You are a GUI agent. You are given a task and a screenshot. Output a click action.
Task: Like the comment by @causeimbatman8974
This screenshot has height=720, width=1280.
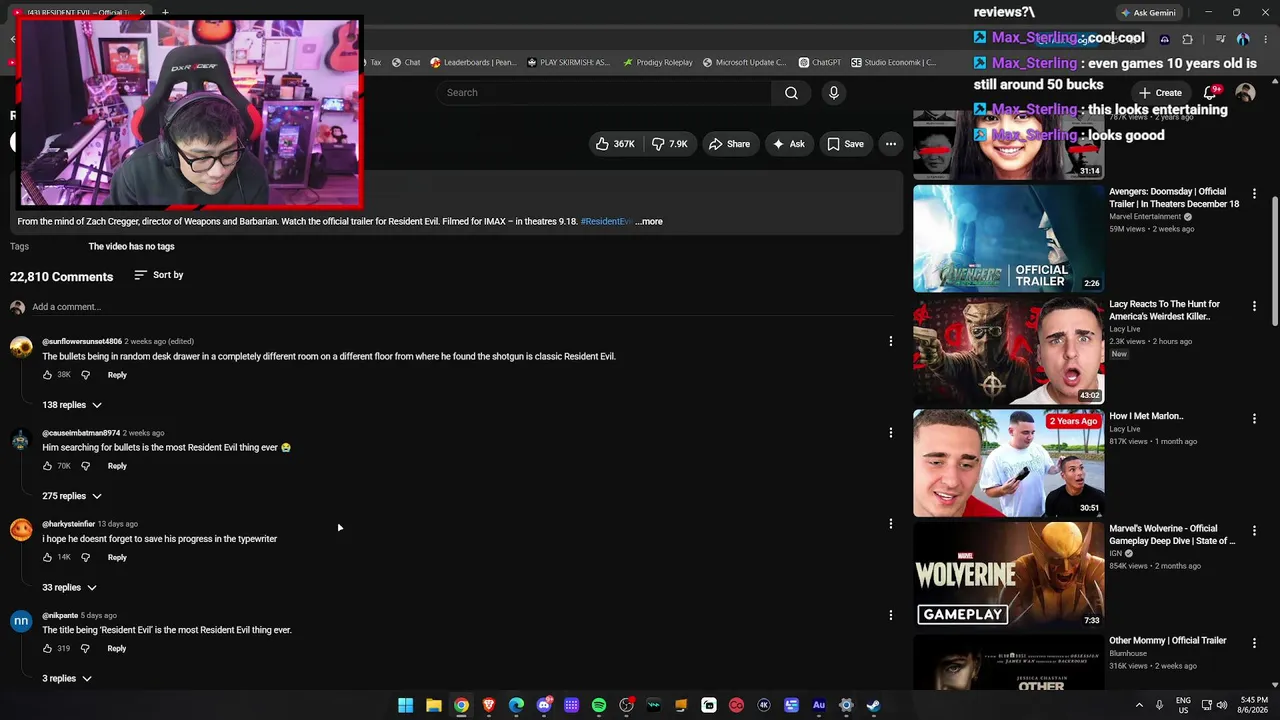tap(47, 466)
